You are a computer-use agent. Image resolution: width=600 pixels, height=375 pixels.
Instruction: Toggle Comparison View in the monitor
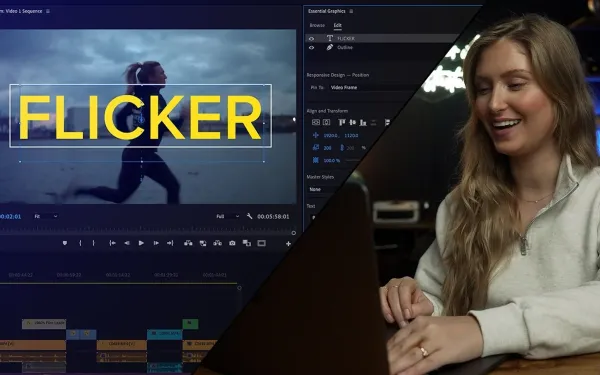[x=247, y=243]
